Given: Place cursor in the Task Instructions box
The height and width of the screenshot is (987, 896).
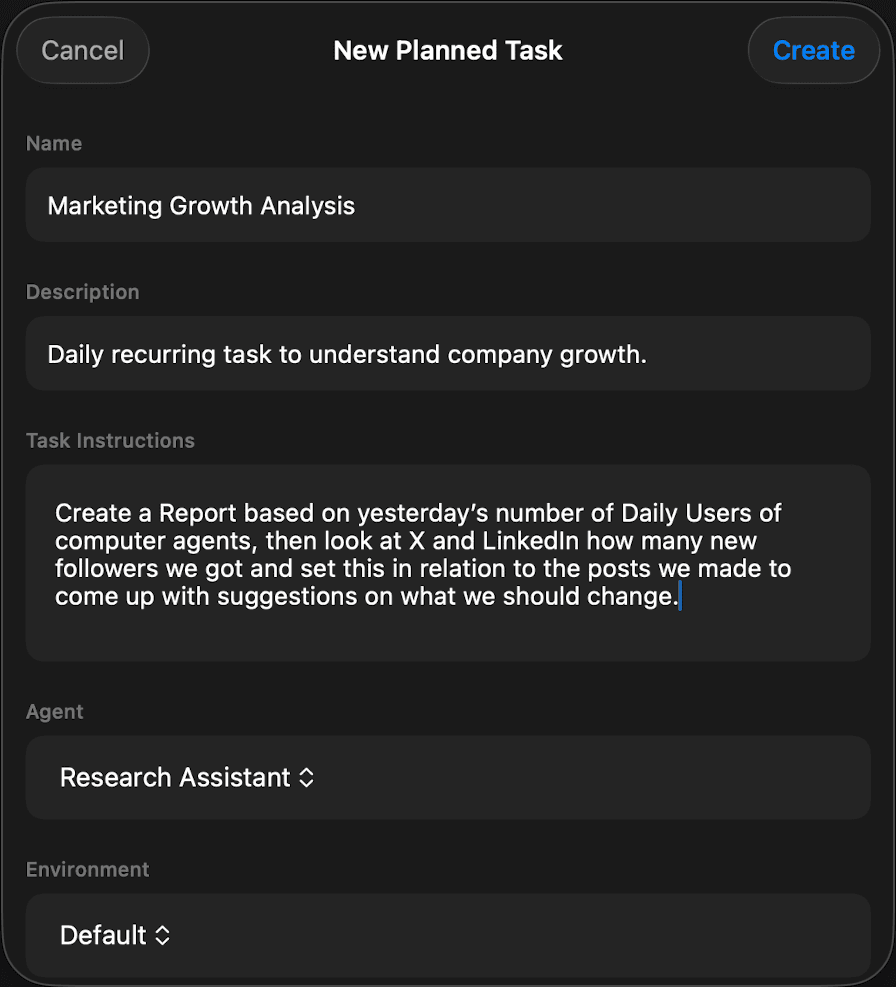Looking at the screenshot, I should coord(448,630).
